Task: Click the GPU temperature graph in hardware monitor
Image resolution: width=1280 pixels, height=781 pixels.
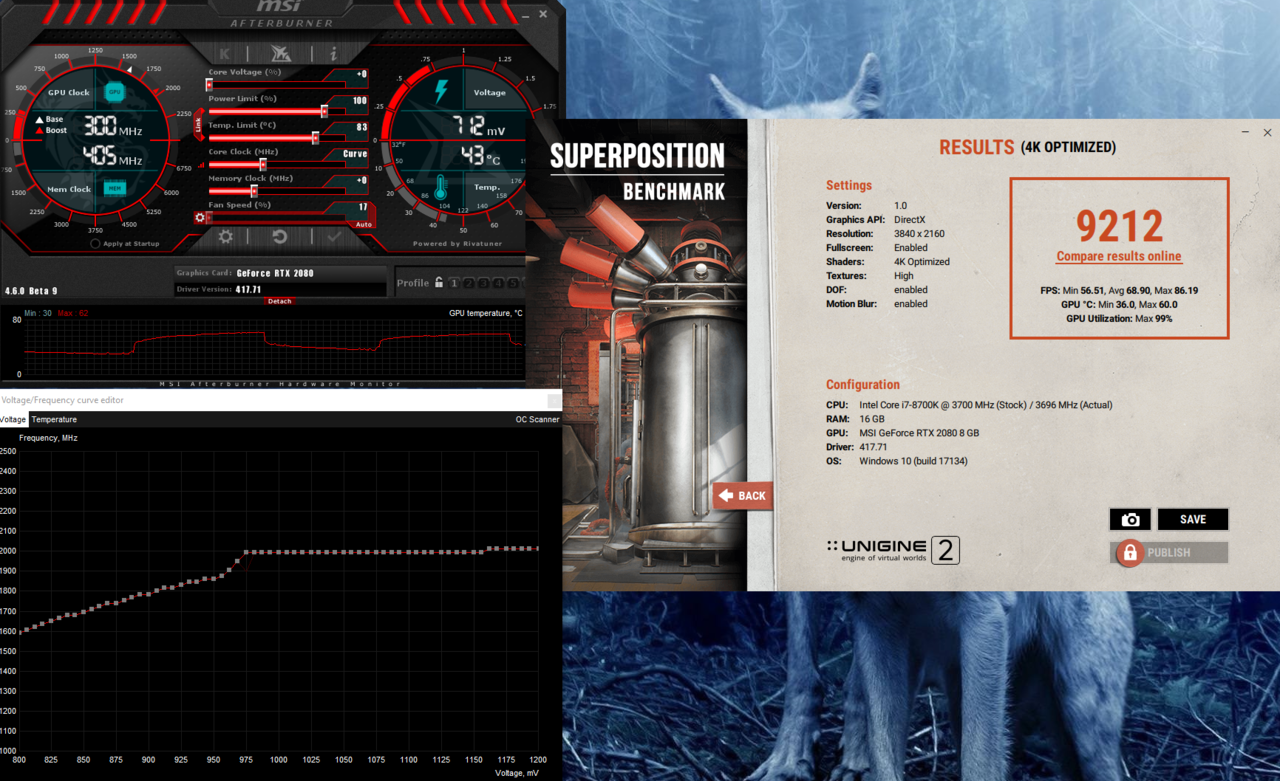Action: [273, 347]
